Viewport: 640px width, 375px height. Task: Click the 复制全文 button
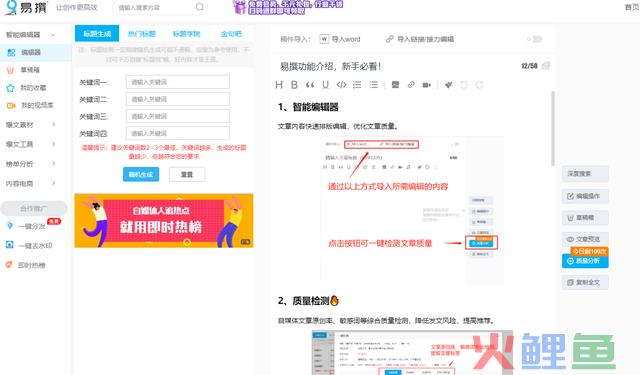click(585, 282)
